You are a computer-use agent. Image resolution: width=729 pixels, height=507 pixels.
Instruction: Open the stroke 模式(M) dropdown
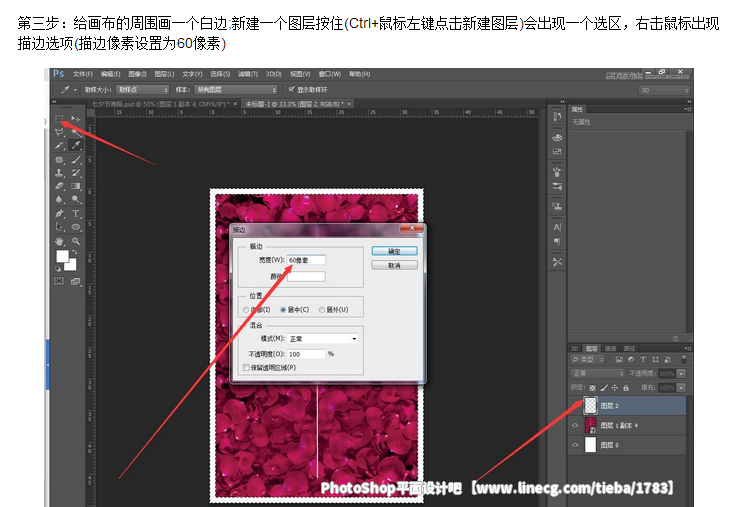tap(323, 339)
